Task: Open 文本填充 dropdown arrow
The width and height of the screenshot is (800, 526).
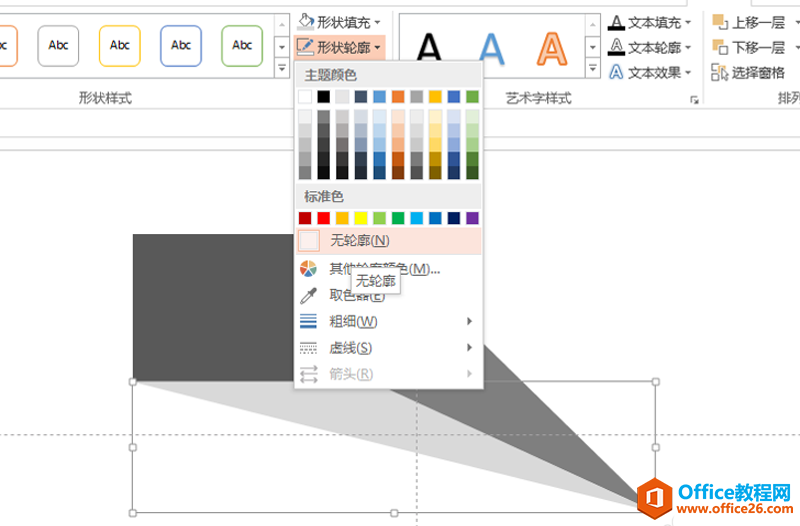Action: [x=688, y=22]
